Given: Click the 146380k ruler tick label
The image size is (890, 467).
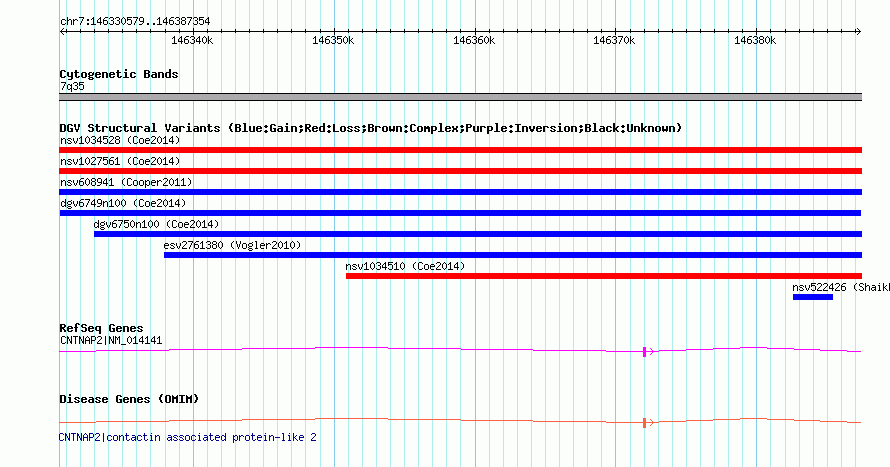Looking at the screenshot, I should pyautogui.click(x=755, y=41).
